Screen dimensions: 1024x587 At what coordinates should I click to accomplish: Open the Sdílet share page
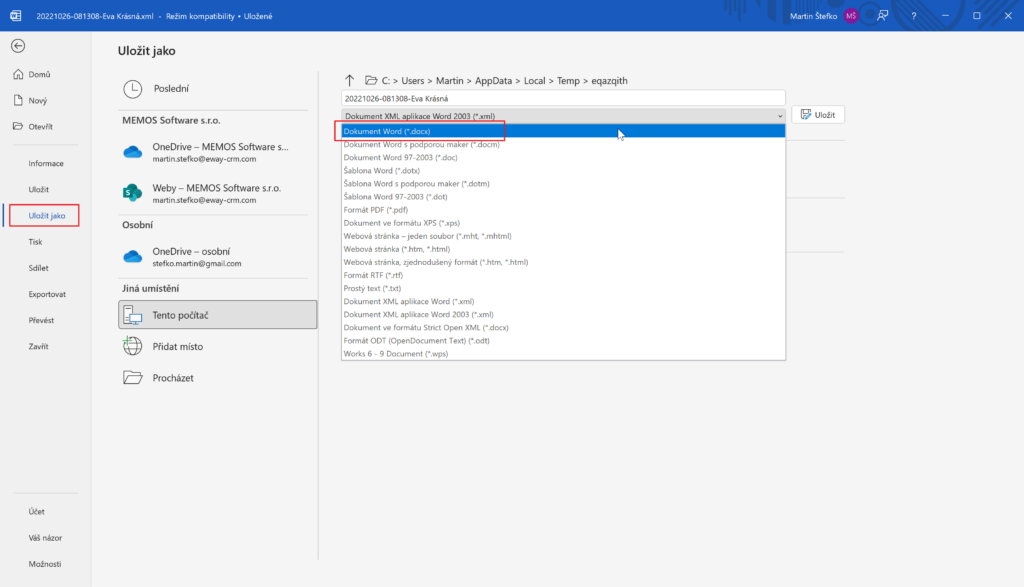tap(39, 268)
